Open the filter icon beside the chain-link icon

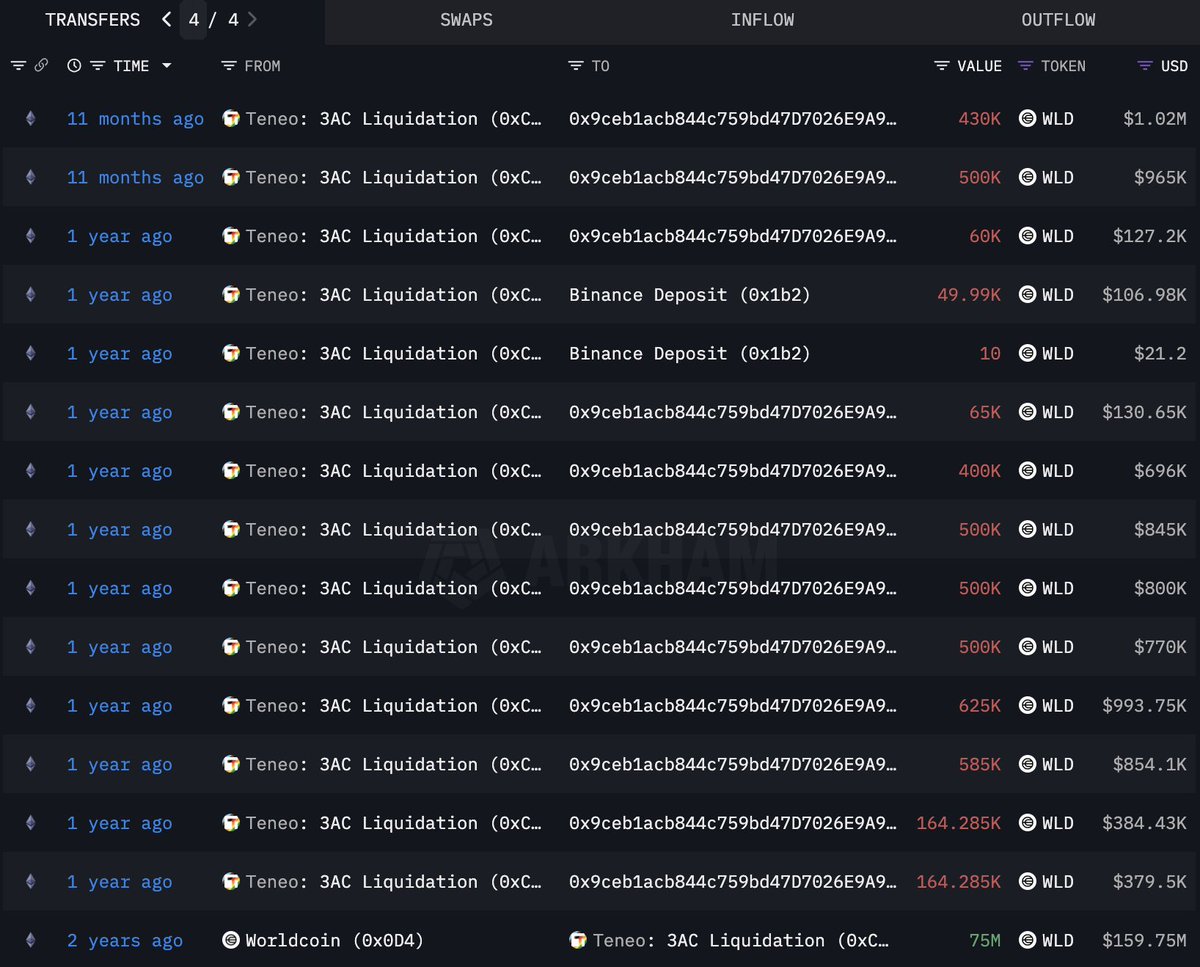tap(18, 66)
